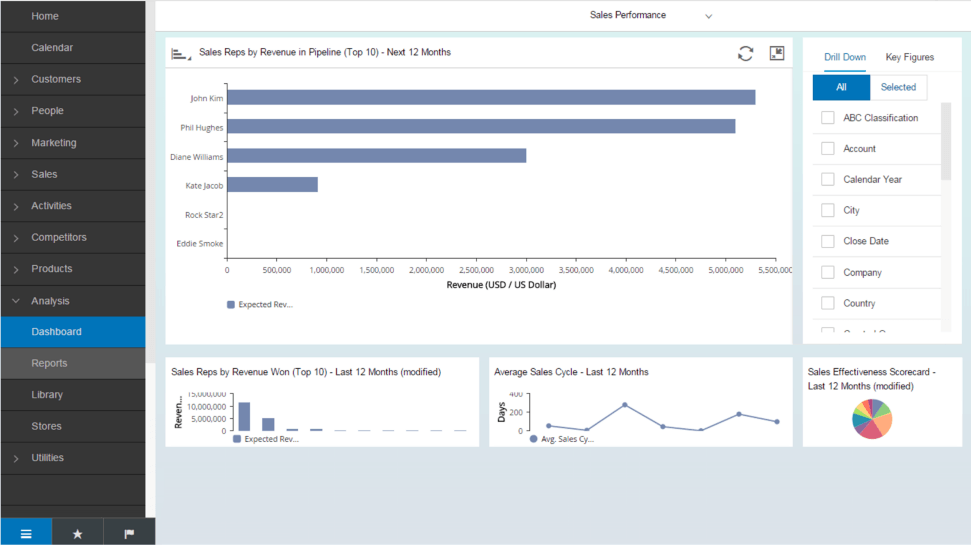Click Diane Williams revenue bar
The height and width of the screenshot is (545, 971).
(x=377, y=155)
